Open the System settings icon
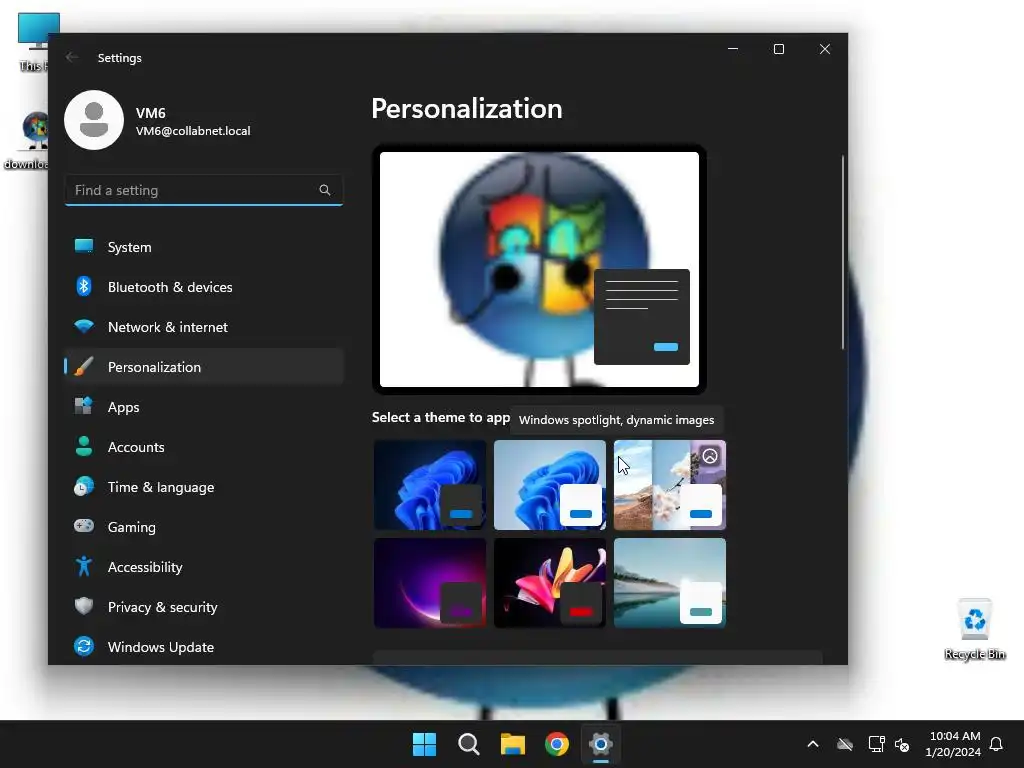 pyautogui.click(x=84, y=246)
